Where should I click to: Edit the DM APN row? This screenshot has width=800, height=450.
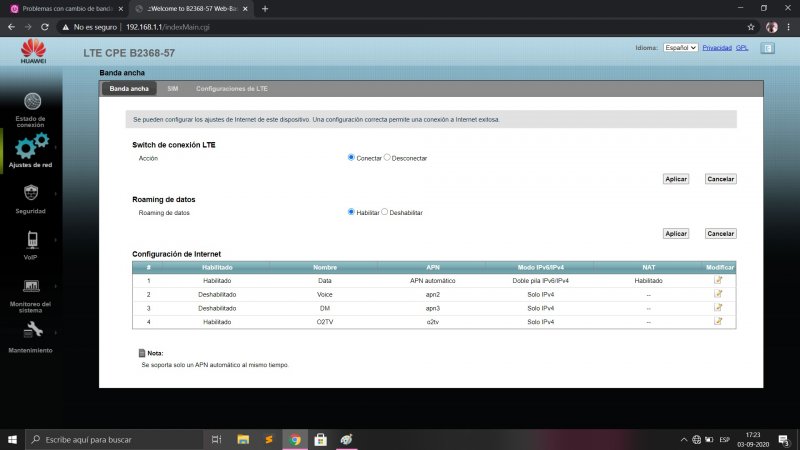[718, 308]
